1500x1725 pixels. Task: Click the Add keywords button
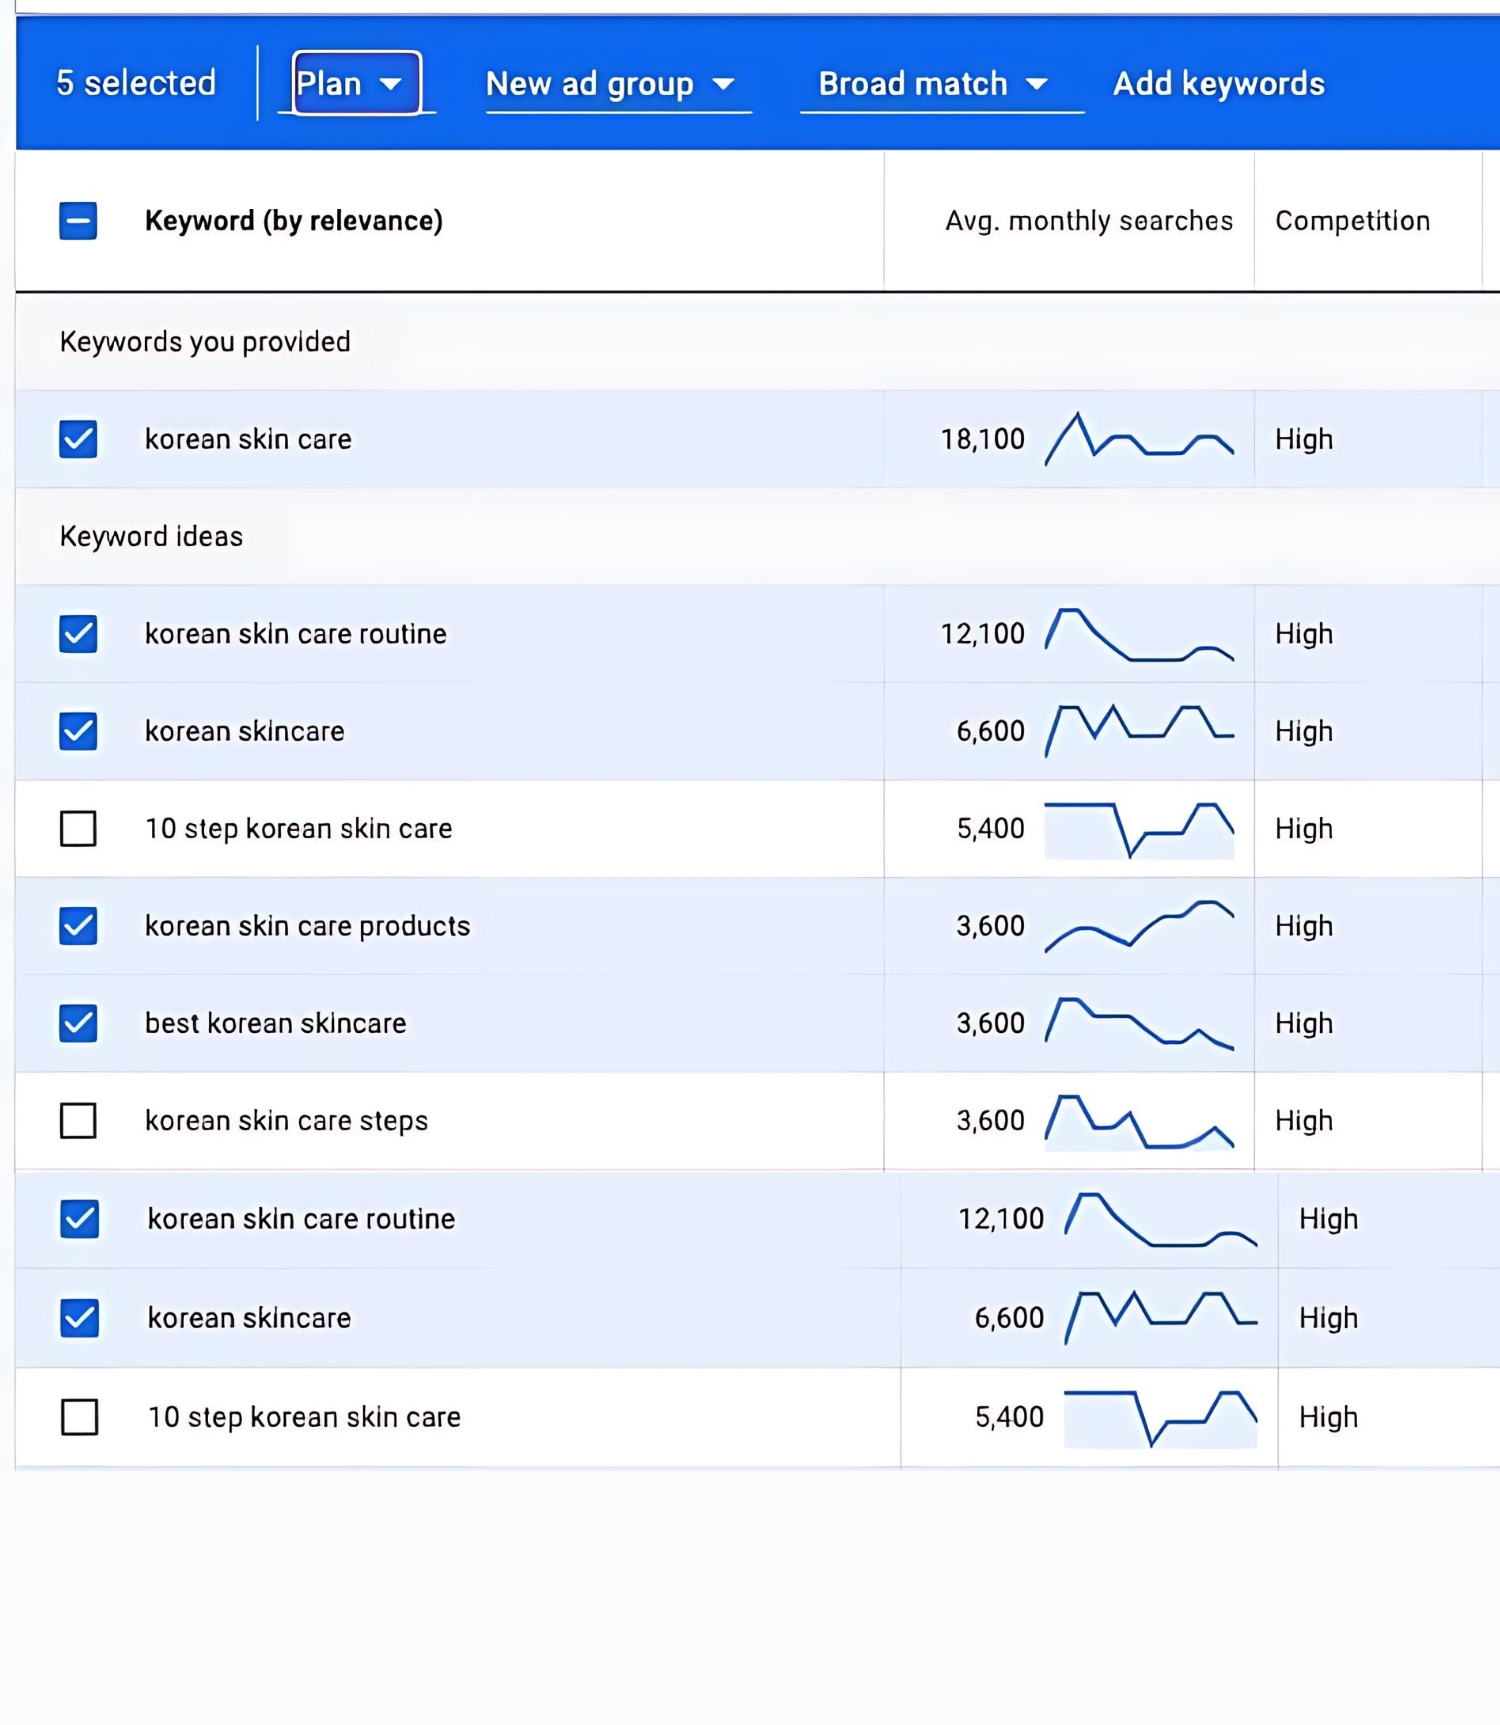point(1219,84)
